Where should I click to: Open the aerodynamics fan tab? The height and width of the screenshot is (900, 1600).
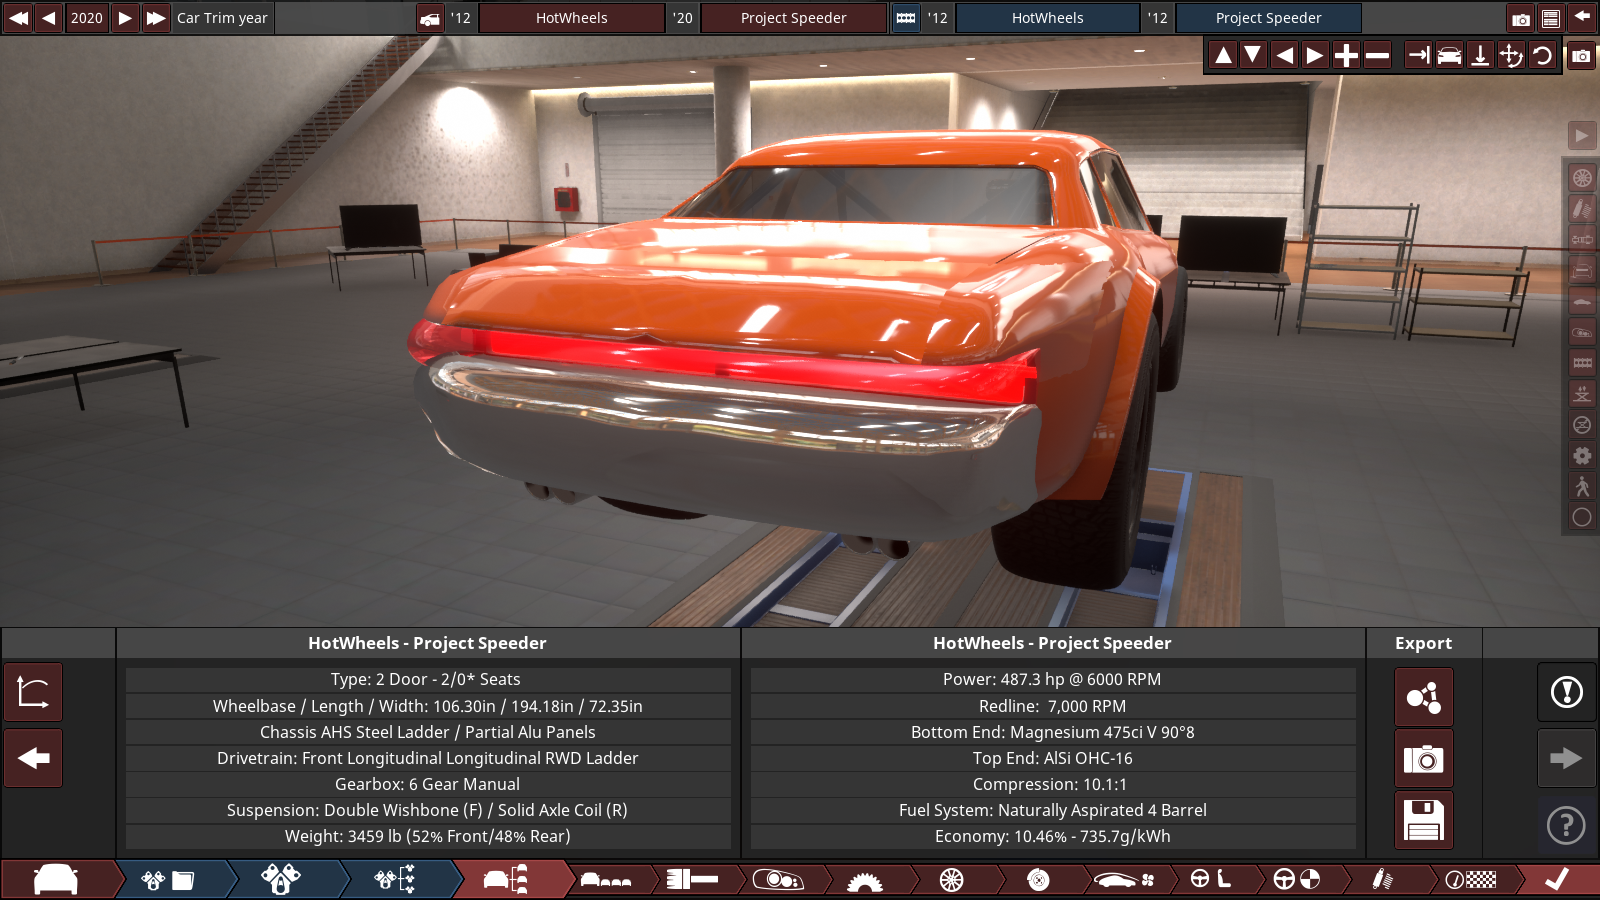[x=1124, y=879]
